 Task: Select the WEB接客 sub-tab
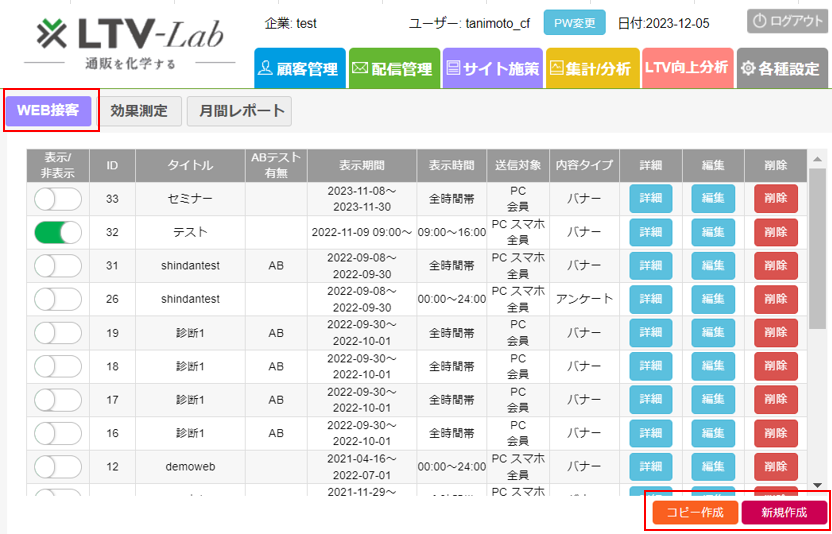coord(49,111)
